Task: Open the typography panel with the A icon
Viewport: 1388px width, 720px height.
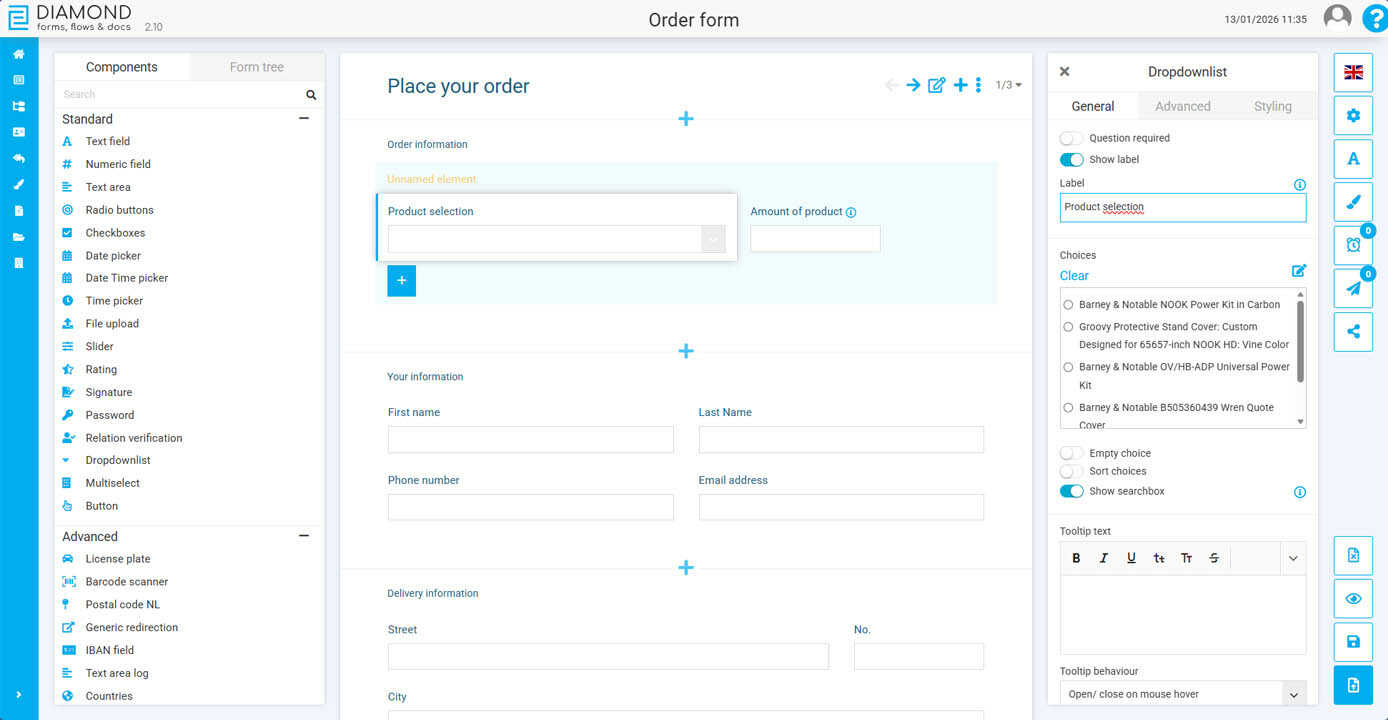Action: [1353, 158]
